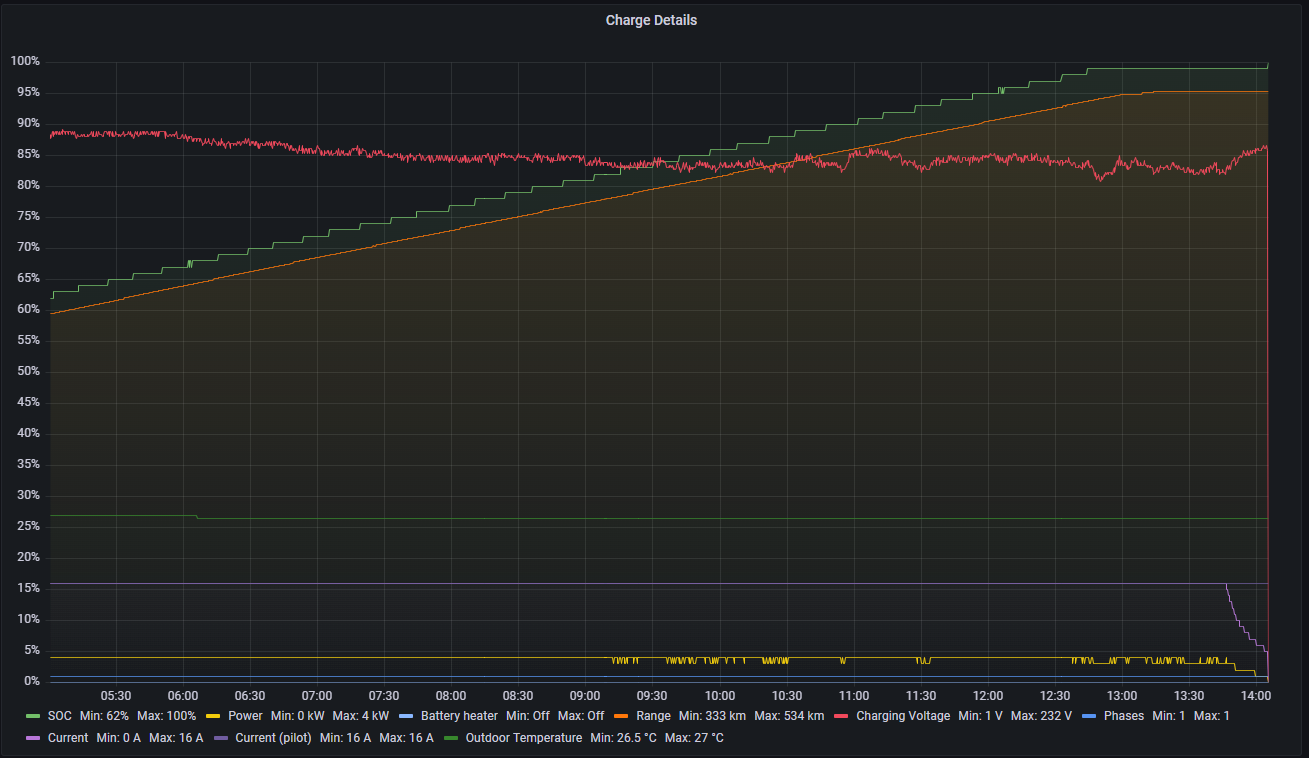Toggle the Phases series in legend
This screenshot has height=758, width=1309.
pos(1124,716)
